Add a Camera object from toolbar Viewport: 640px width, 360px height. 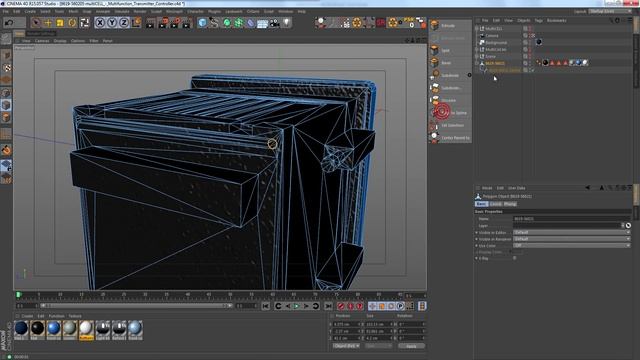[275, 23]
